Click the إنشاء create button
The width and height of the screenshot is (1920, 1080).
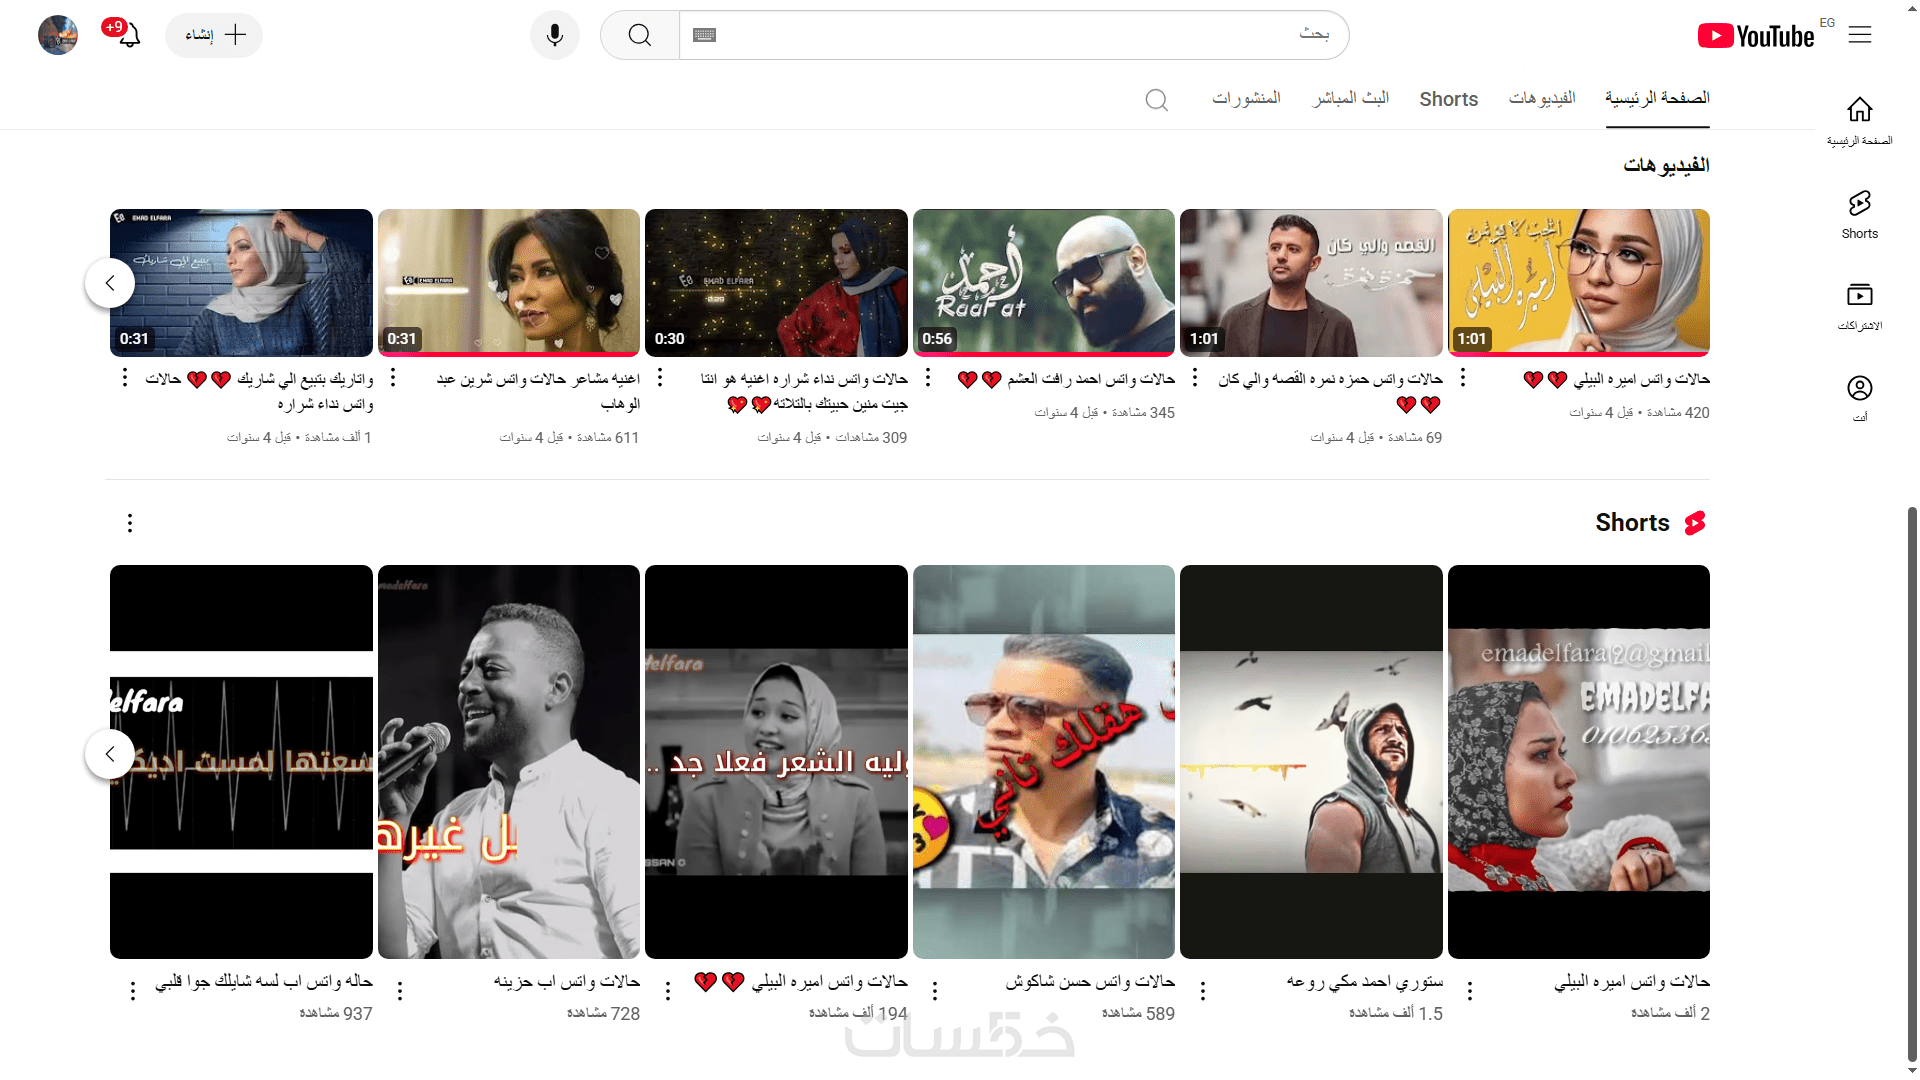pyautogui.click(x=214, y=35)
